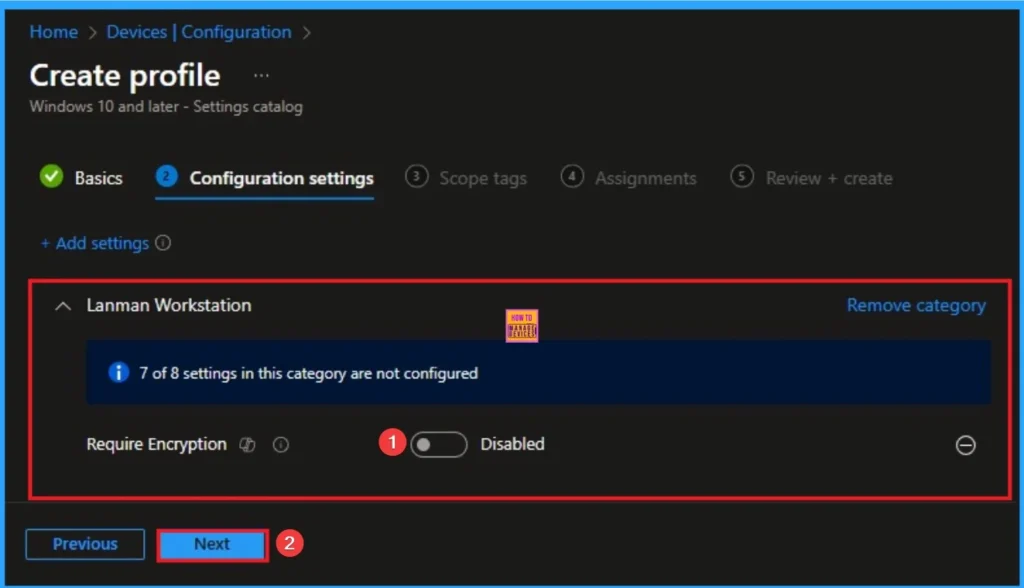Open Devices | Configuration breadcrumb
1024x588 pixels.
click(198, 32)
